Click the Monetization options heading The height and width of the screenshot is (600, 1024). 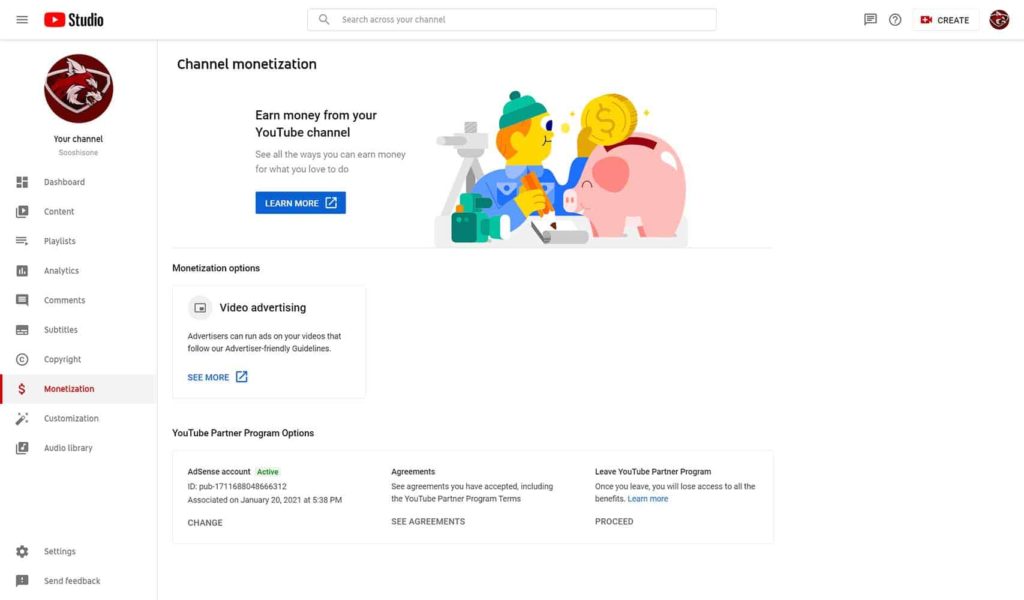click(216, 268)
